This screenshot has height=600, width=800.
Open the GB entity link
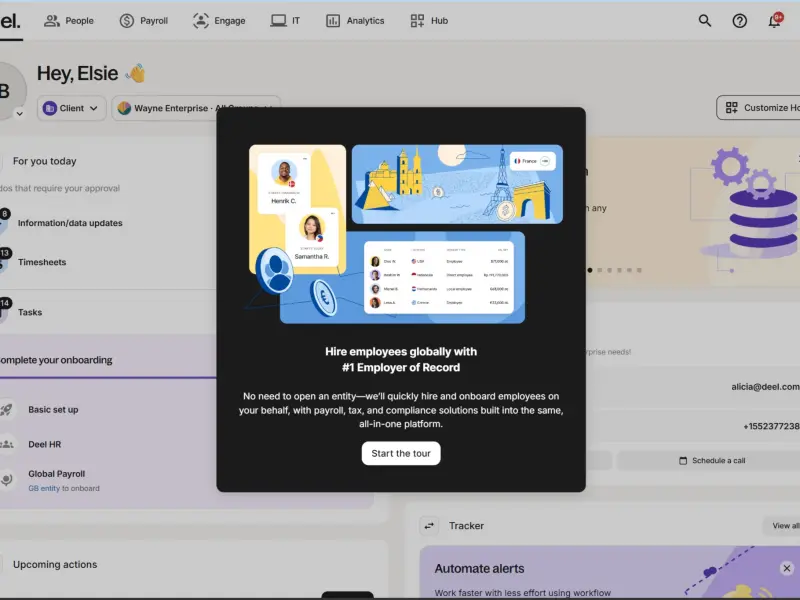44,488
